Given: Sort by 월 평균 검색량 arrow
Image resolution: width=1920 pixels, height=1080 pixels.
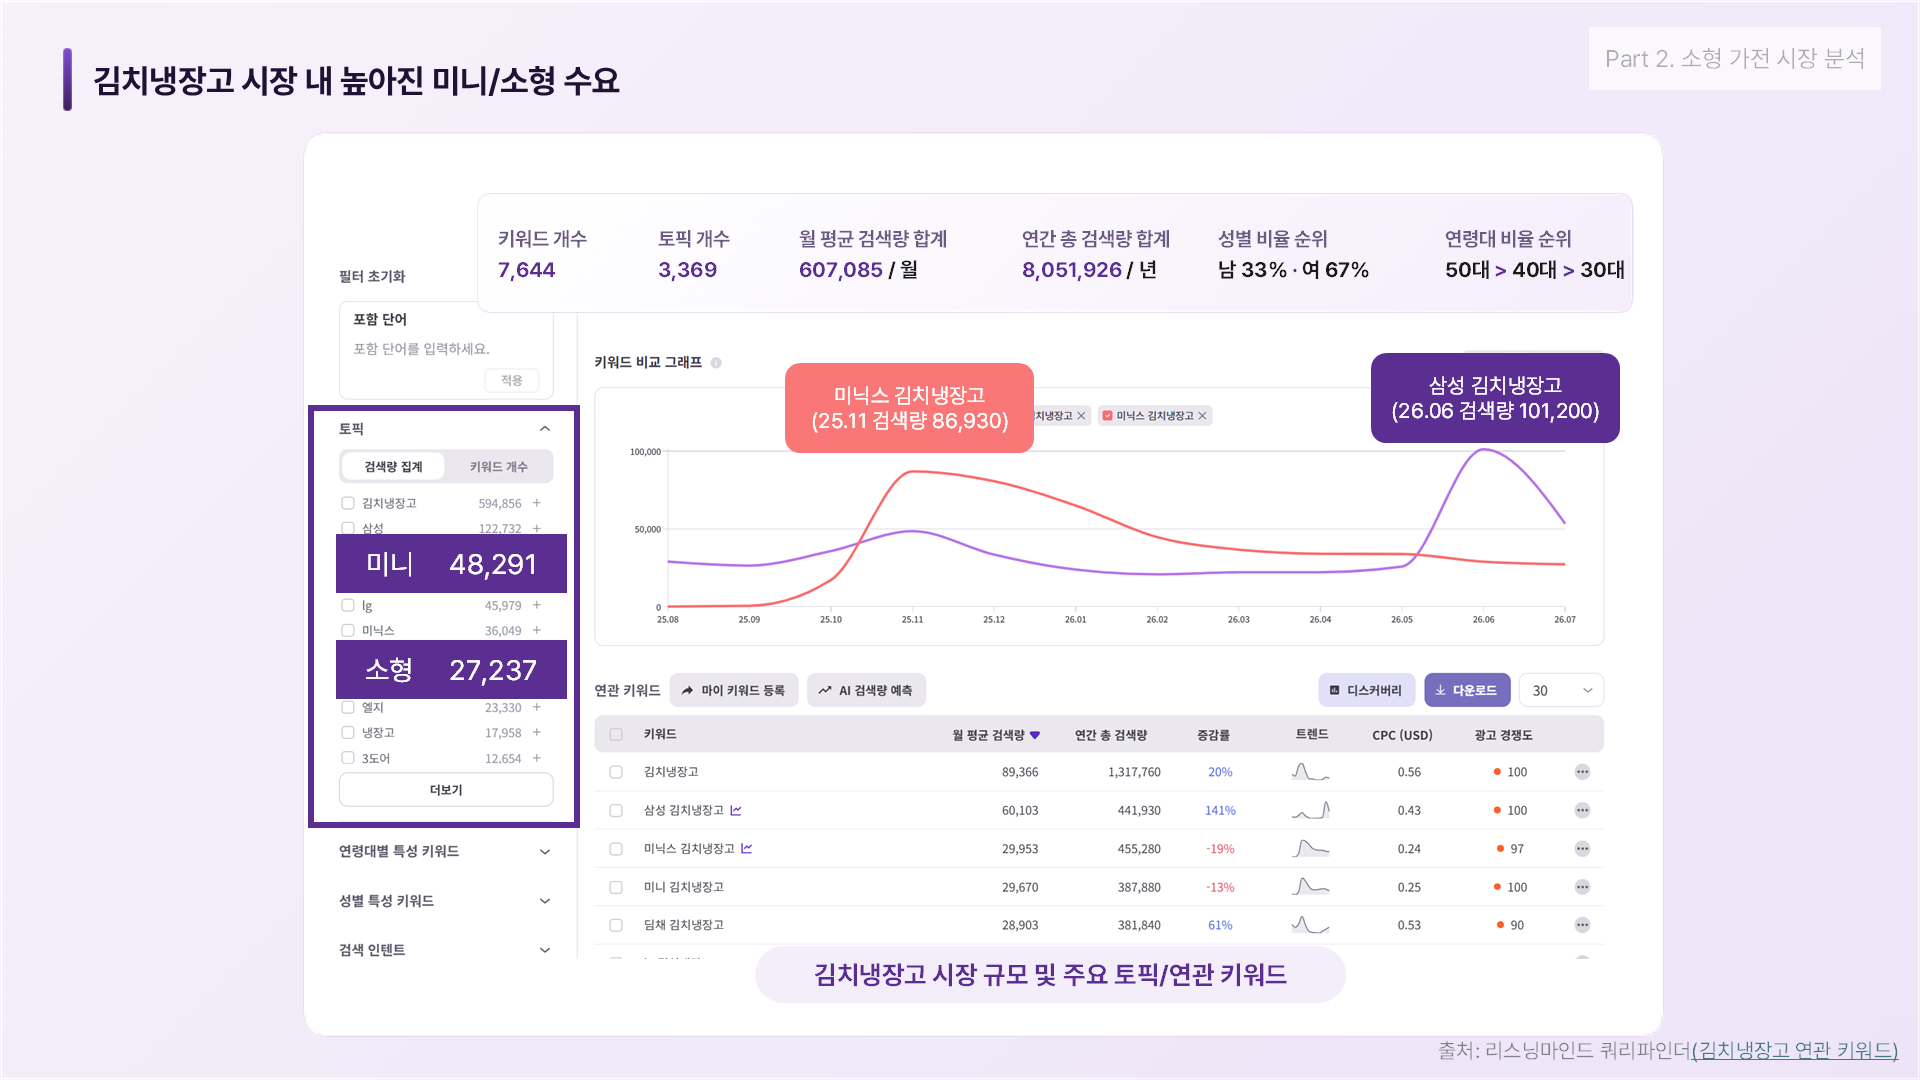Looking at the screenshot, I should 1035,735.
